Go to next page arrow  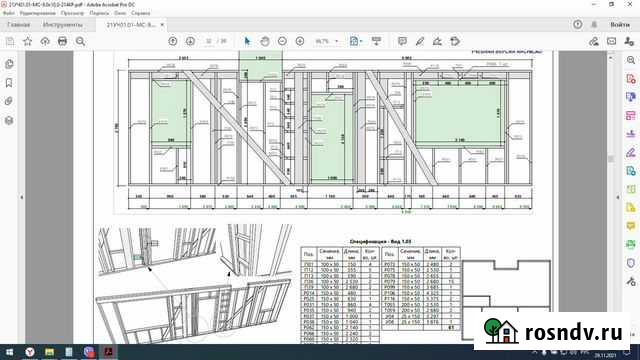click(190, 41)
